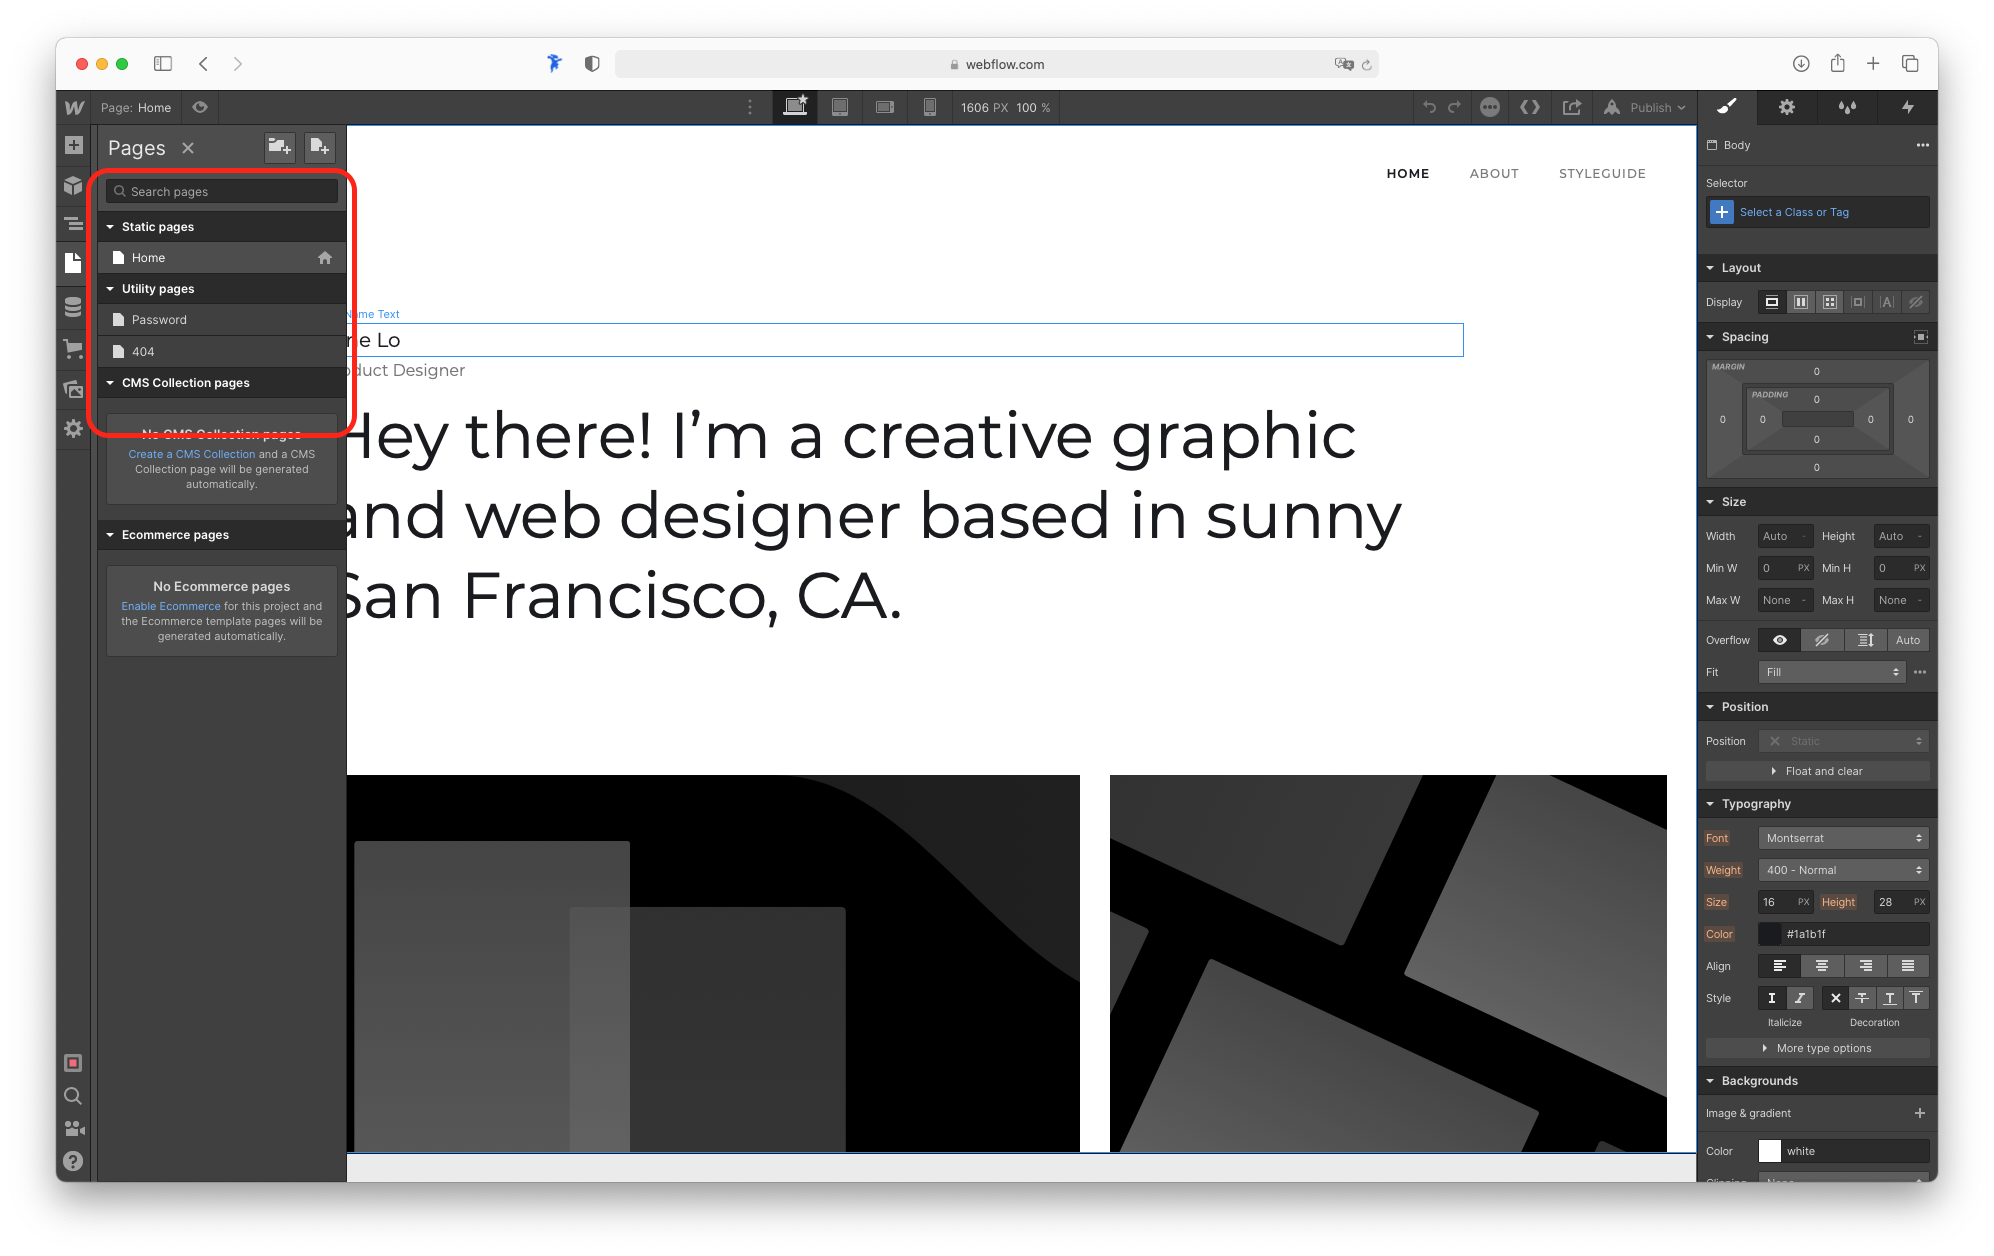Switch to the STYLEGUIDE nav link
This screenshot has height=1256, width=1994.
pyautogui.click(x=1602, y=173)
